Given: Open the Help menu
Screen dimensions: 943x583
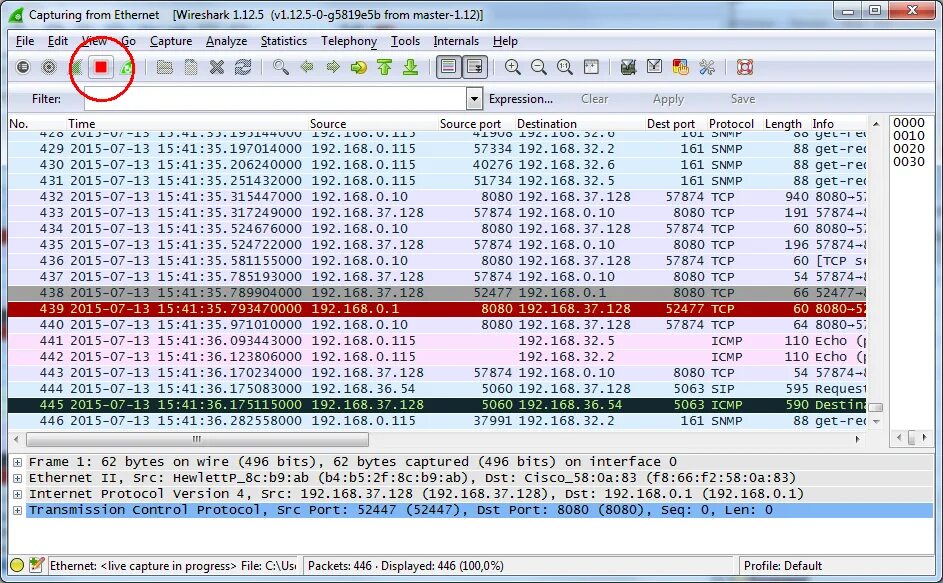Looking at the screenshot, I should pos(505,41).
